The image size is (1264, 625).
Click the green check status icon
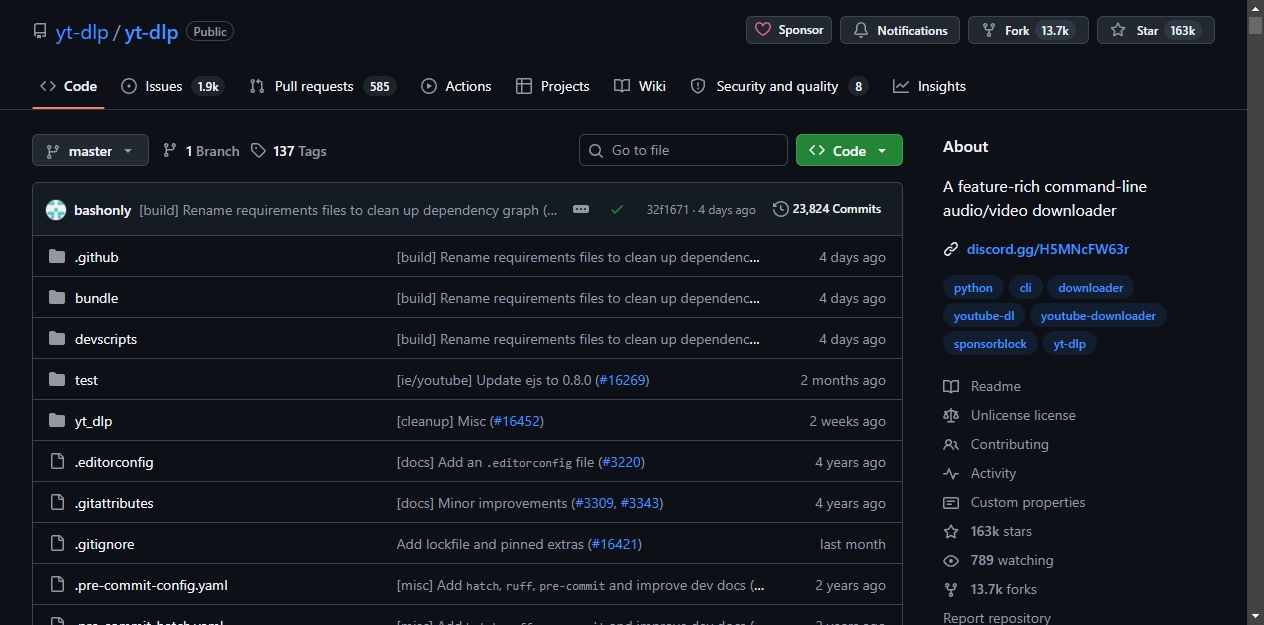click(x=617, y=210)
